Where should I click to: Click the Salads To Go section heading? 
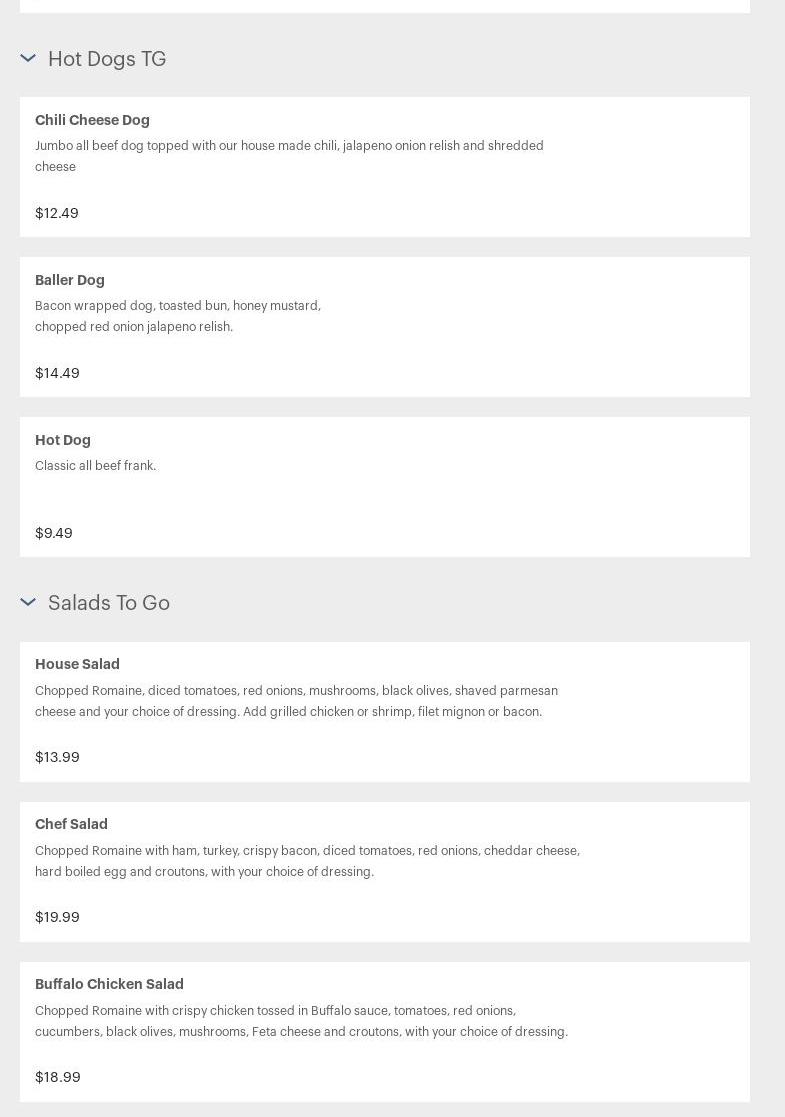coord(109,603)
